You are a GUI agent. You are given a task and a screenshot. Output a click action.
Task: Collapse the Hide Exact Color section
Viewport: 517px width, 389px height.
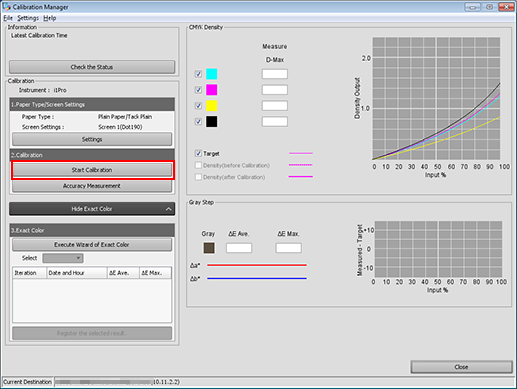[92, 209]
